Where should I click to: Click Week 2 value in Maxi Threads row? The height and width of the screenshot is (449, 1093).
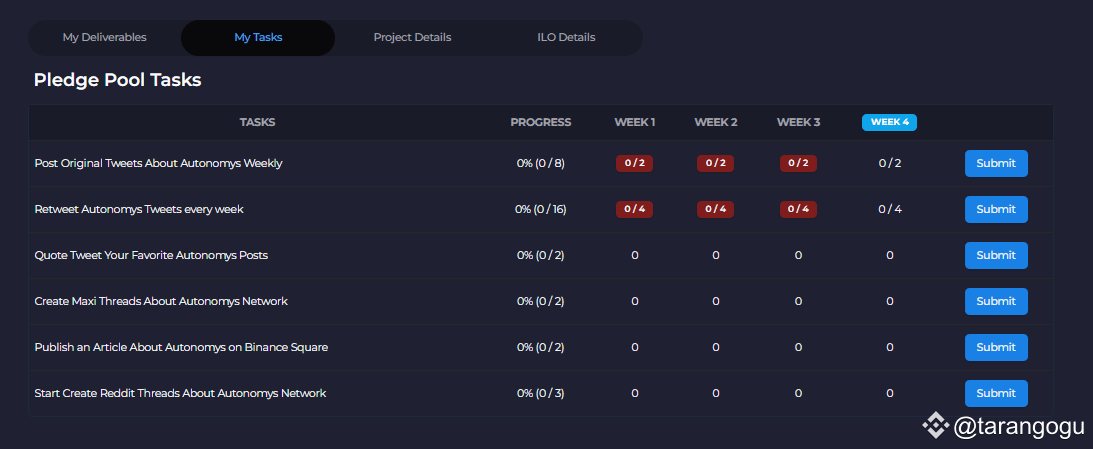(x=716, y=301)
